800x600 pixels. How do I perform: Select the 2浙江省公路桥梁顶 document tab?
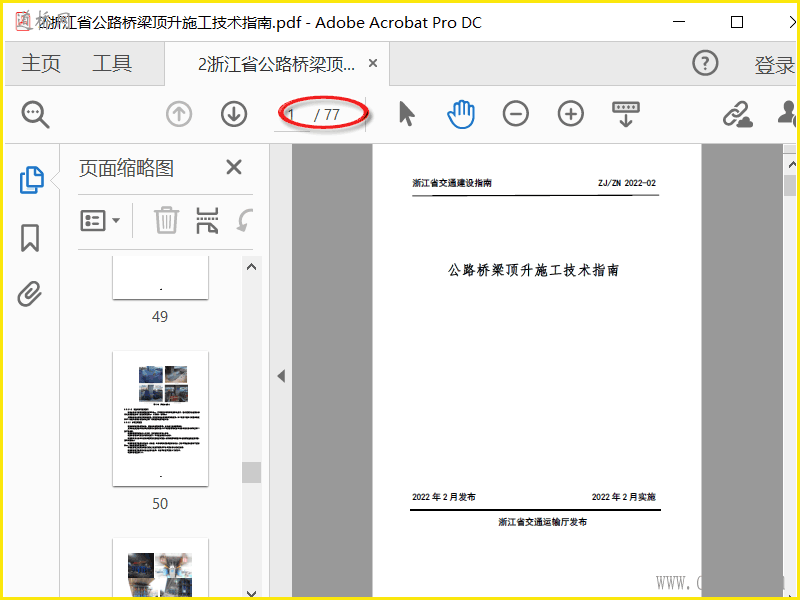tap(276, 64)
